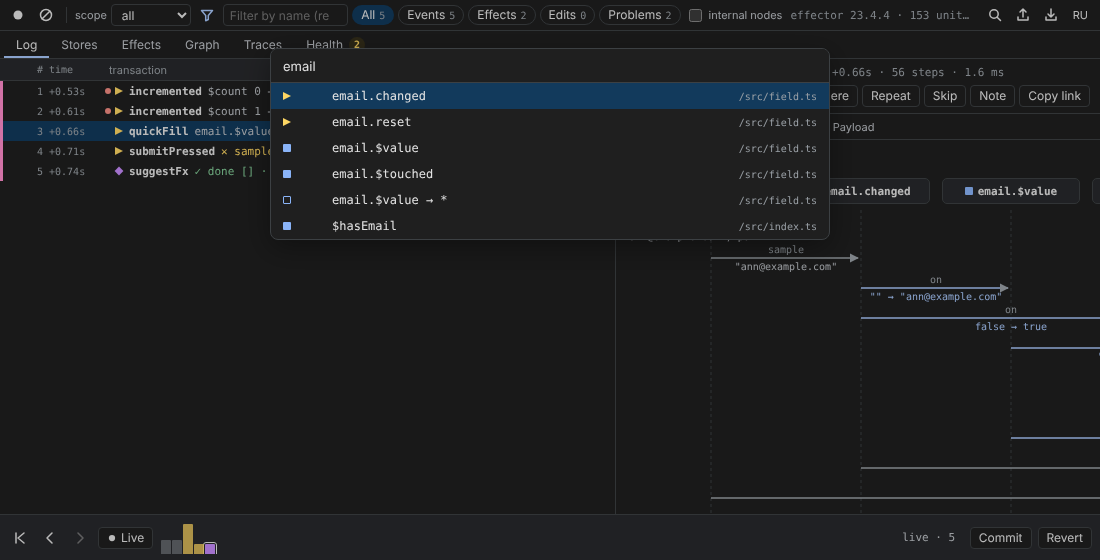The image size is (1100, 560).
Task: Click first gray bar in timeline histogram
Action: (166, 547)
